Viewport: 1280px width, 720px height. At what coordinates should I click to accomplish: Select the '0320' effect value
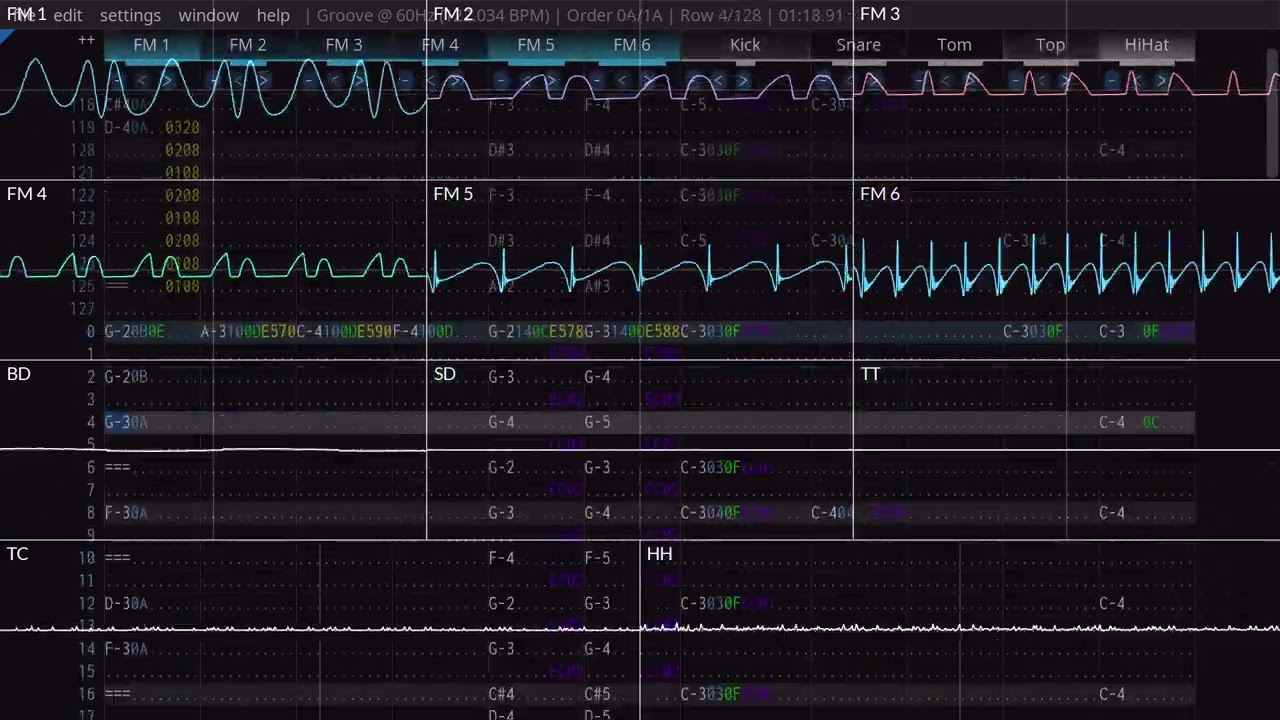(182, 127)
